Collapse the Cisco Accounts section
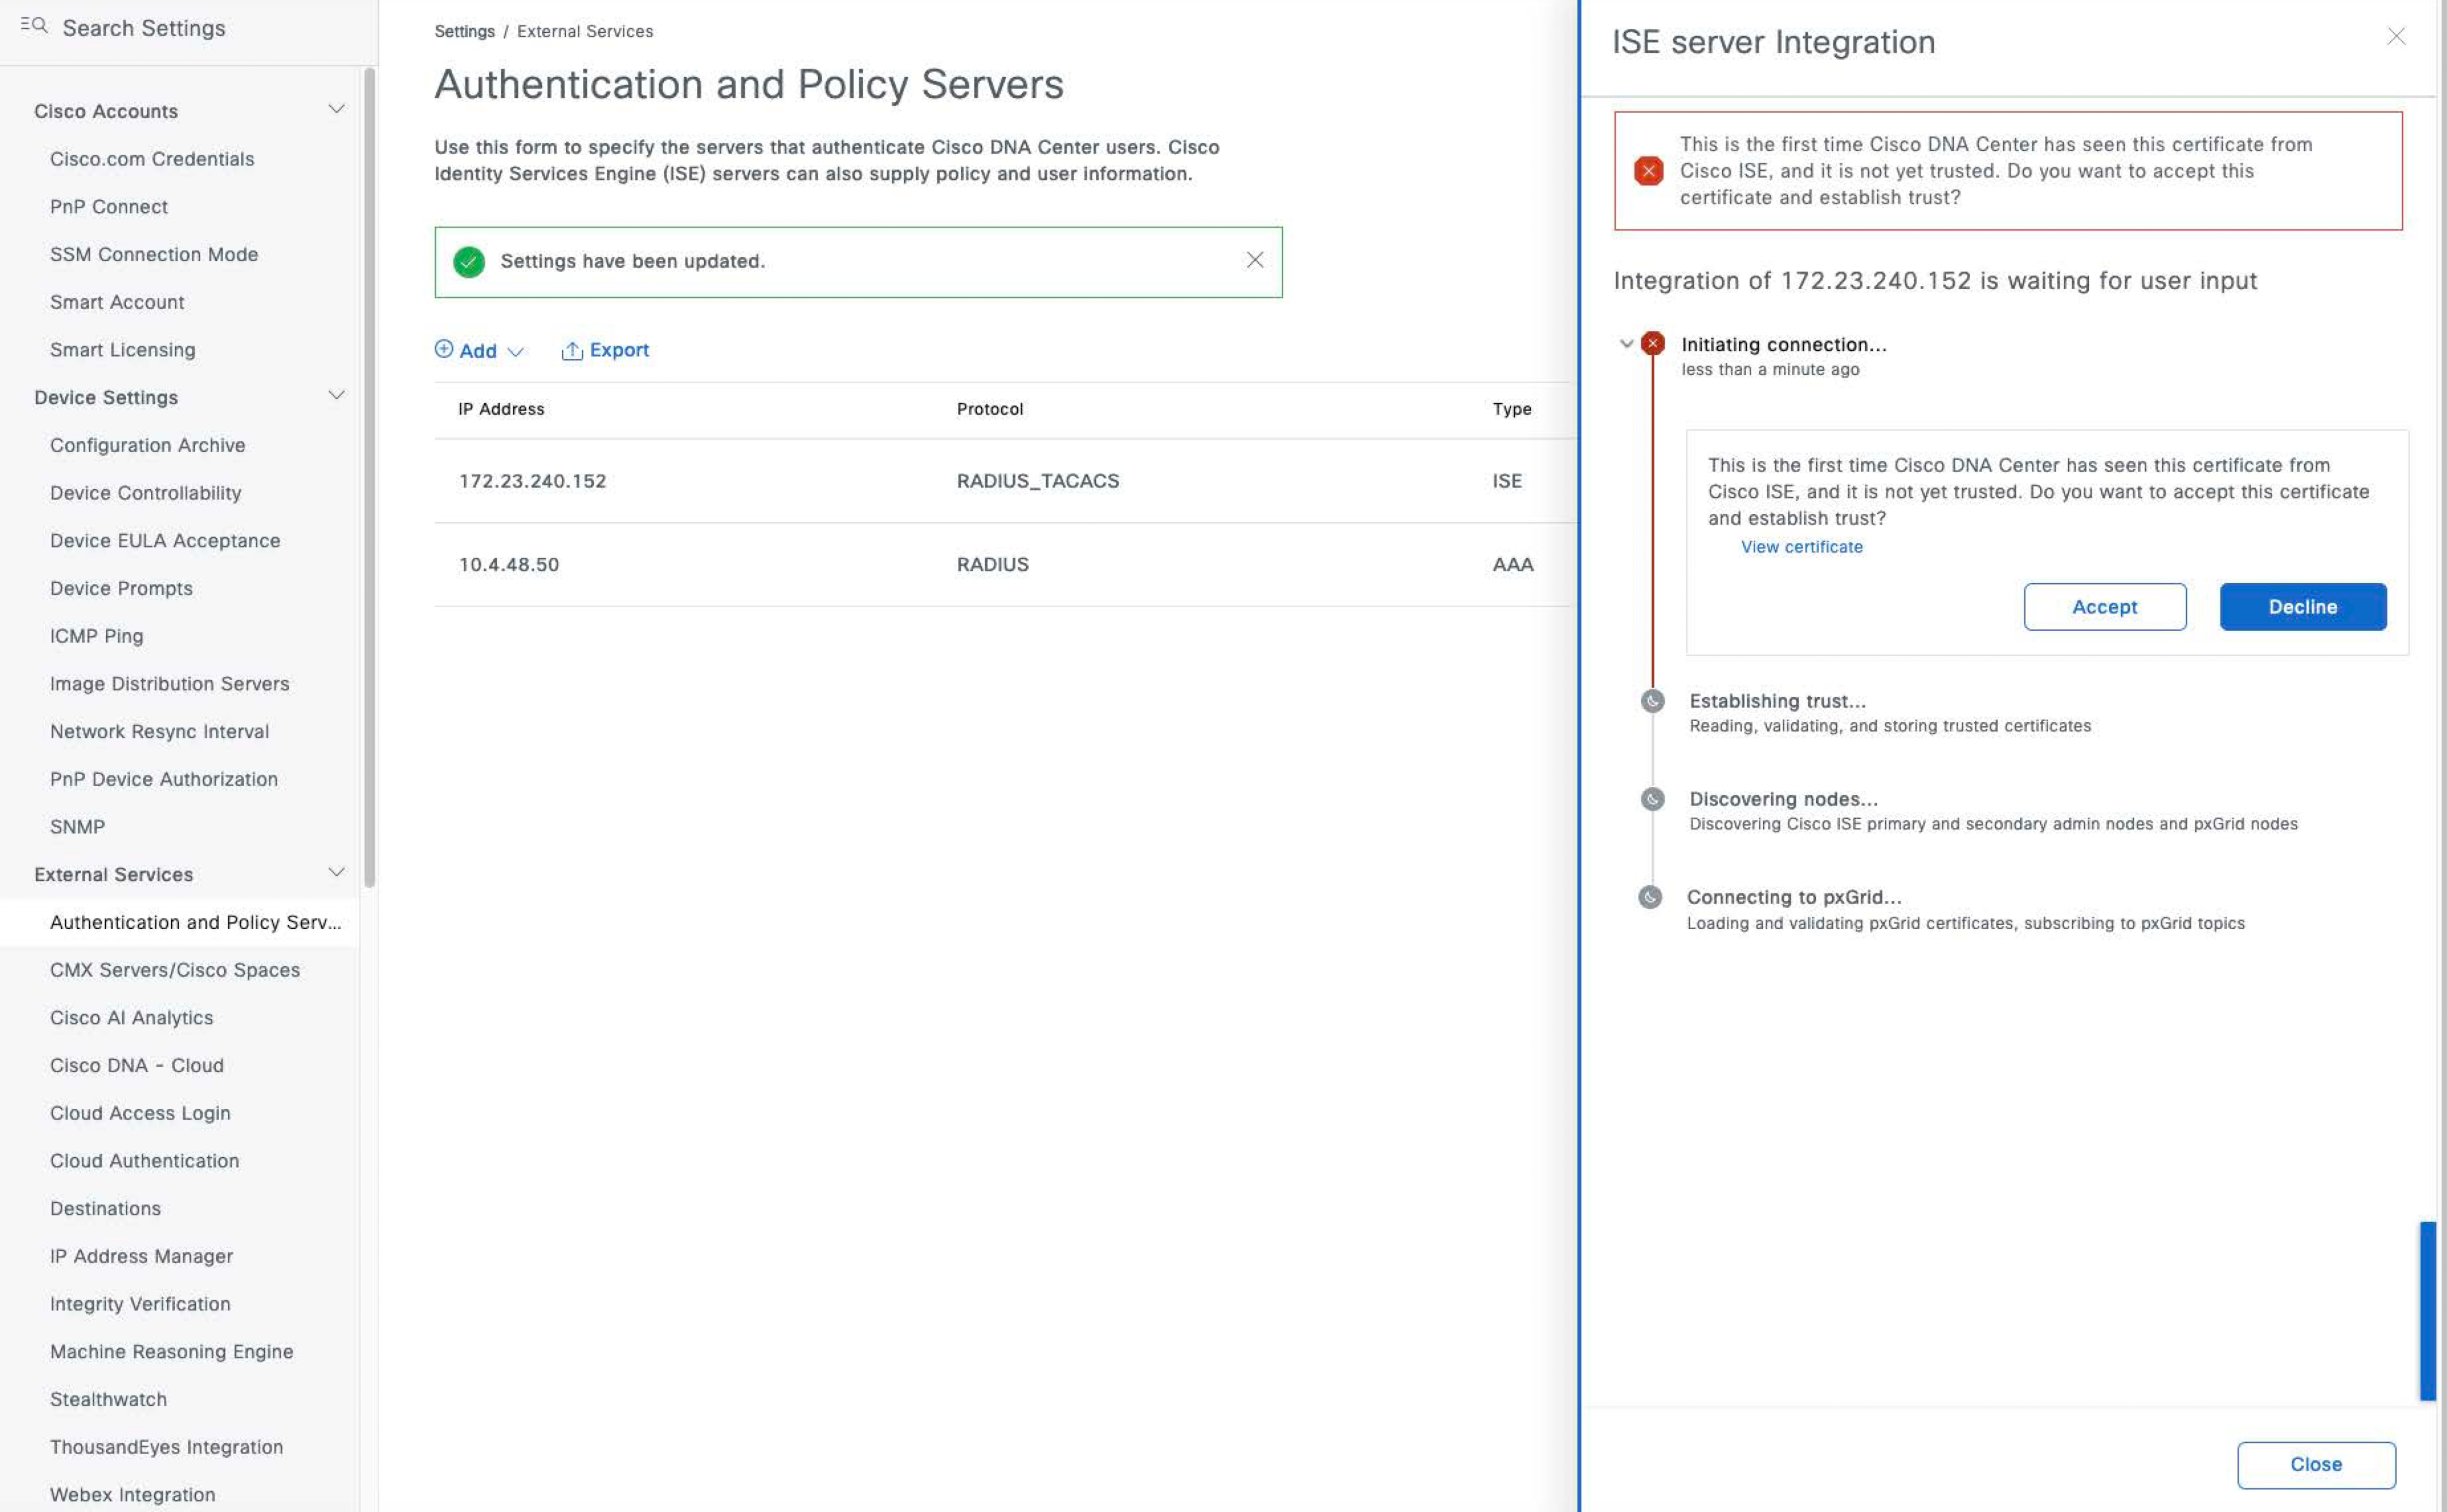 336,109
